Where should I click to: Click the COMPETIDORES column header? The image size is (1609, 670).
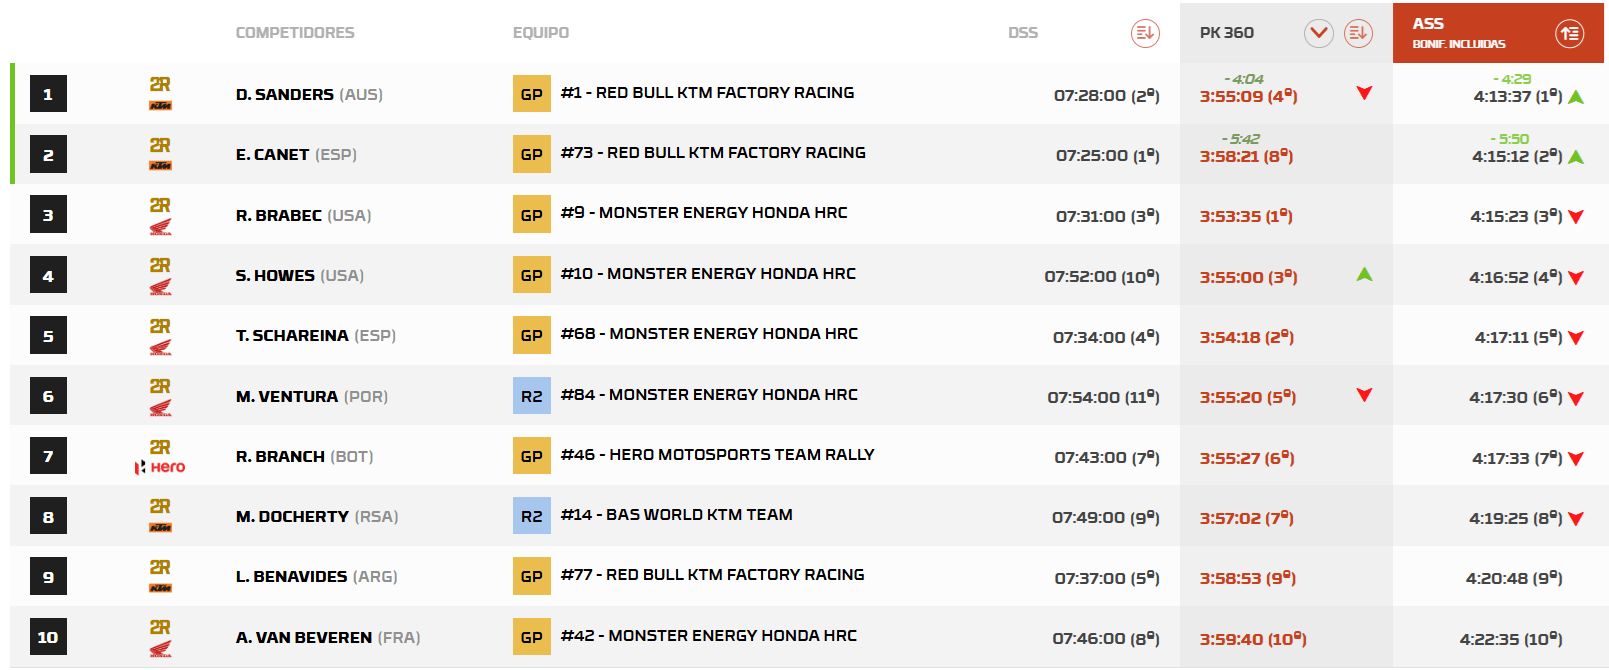point(295,33)
